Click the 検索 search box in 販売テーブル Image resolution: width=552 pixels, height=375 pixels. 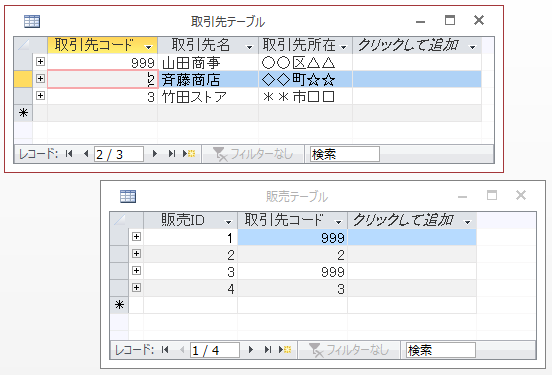441,350
